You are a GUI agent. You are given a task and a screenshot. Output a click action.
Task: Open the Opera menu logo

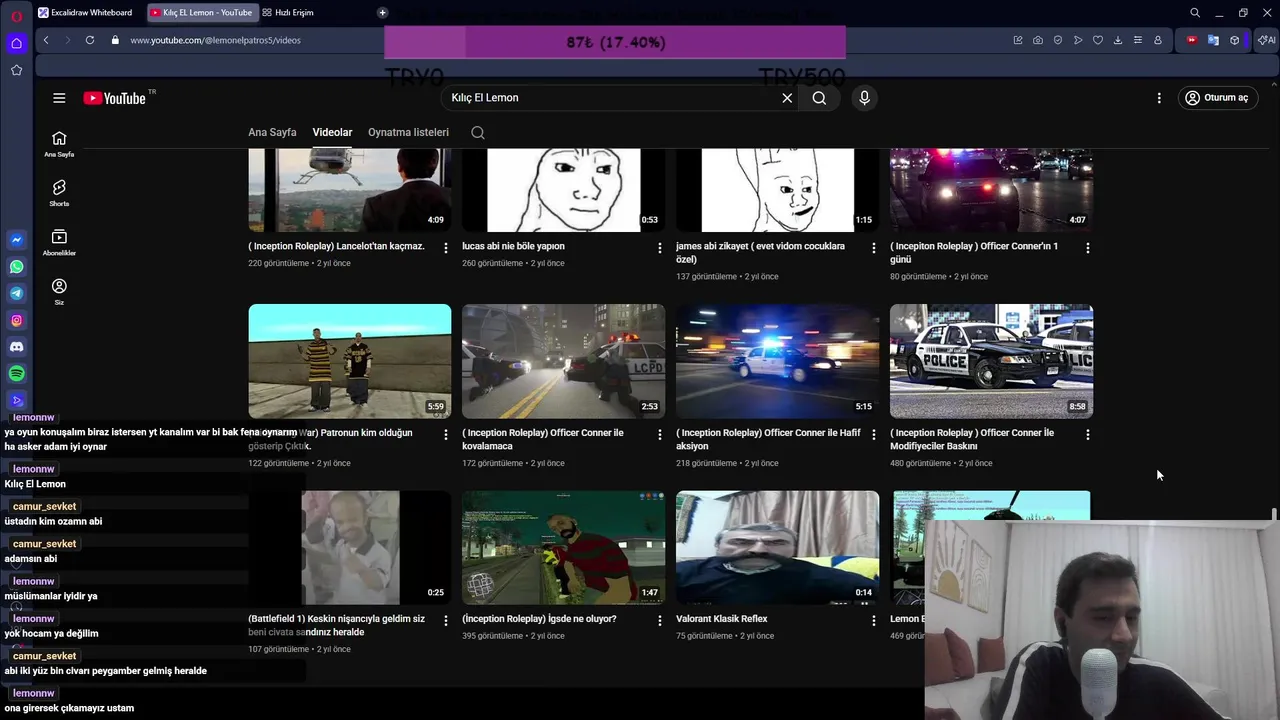tap(16, 14)
